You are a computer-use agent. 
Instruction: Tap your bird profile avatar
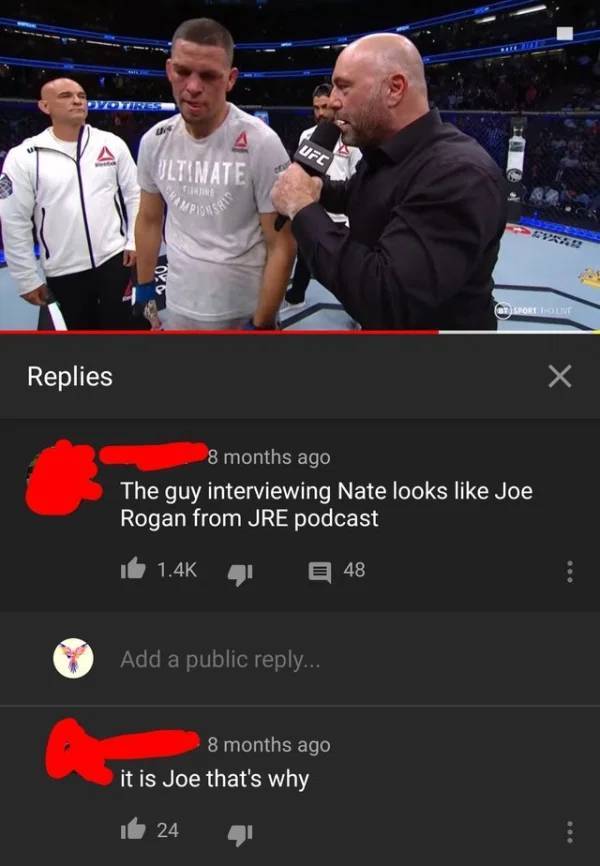73,658
